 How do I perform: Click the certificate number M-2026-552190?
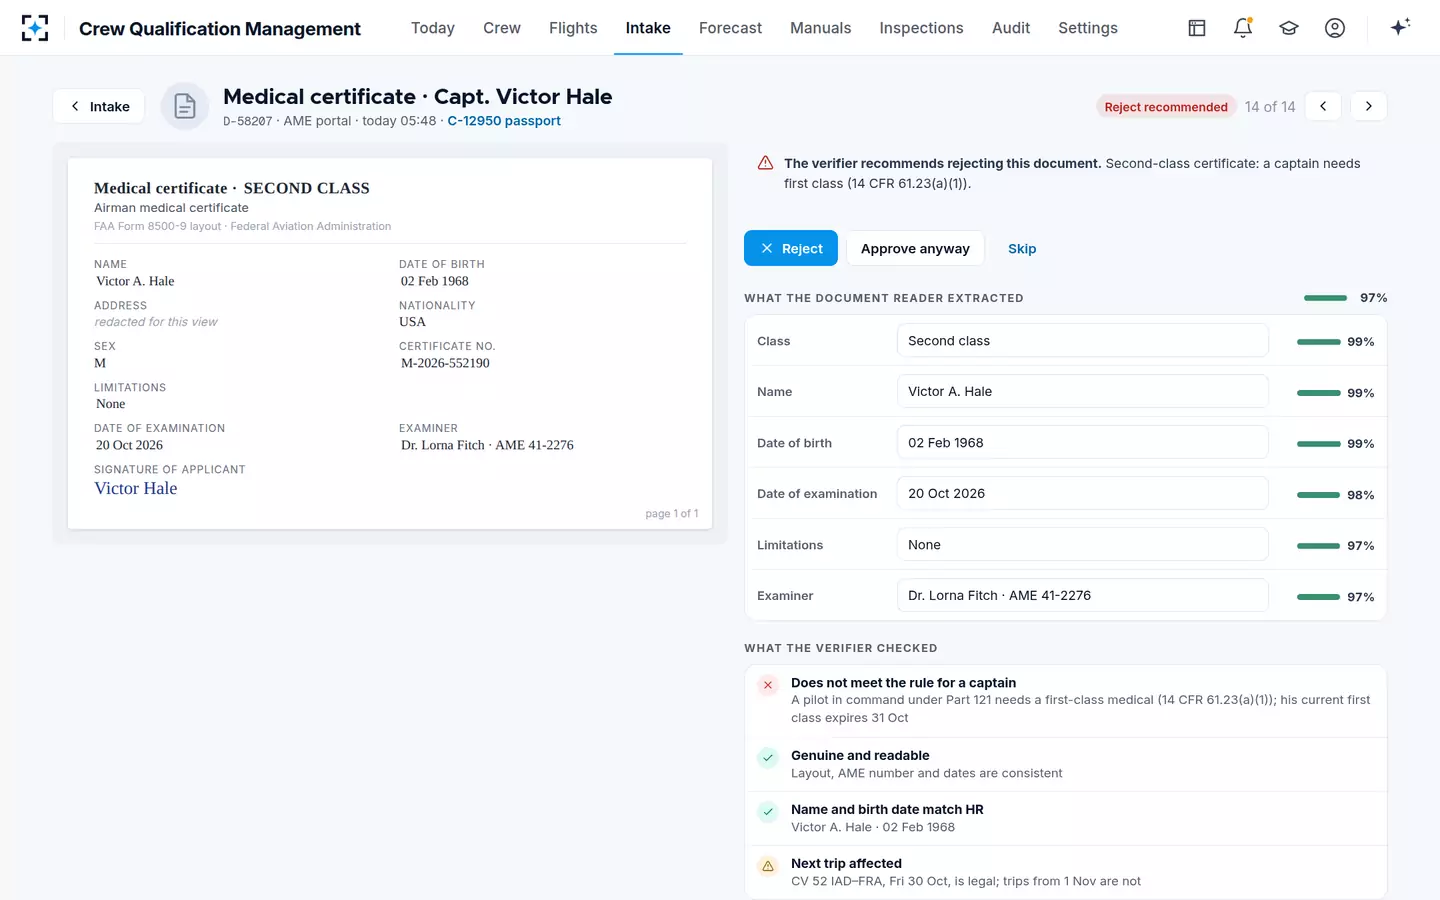pyautogui.click(x=445, y=363)
